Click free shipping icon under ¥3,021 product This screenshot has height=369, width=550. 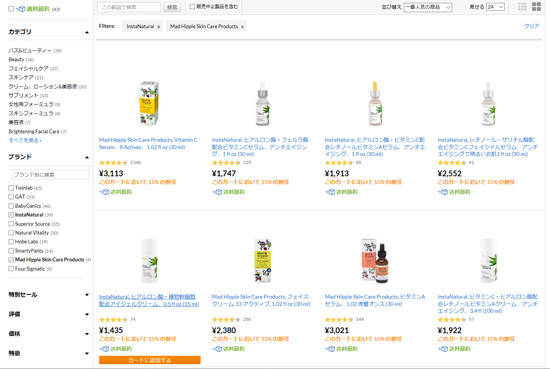(330, 349)
